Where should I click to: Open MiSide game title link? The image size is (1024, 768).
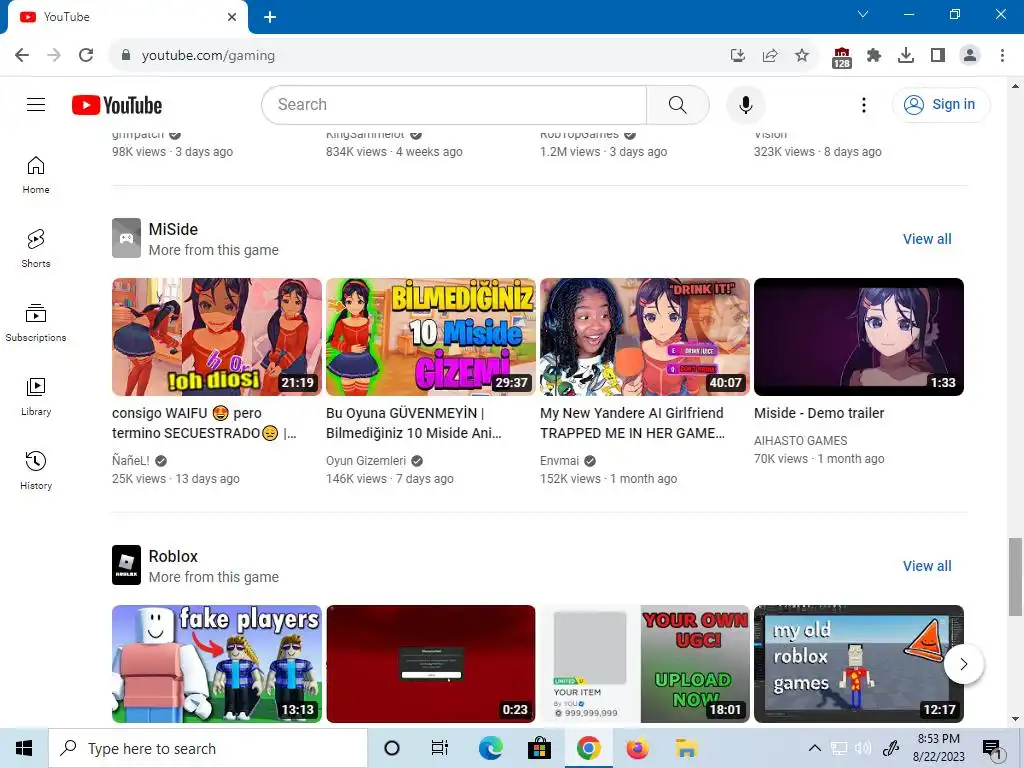[173, 229]
